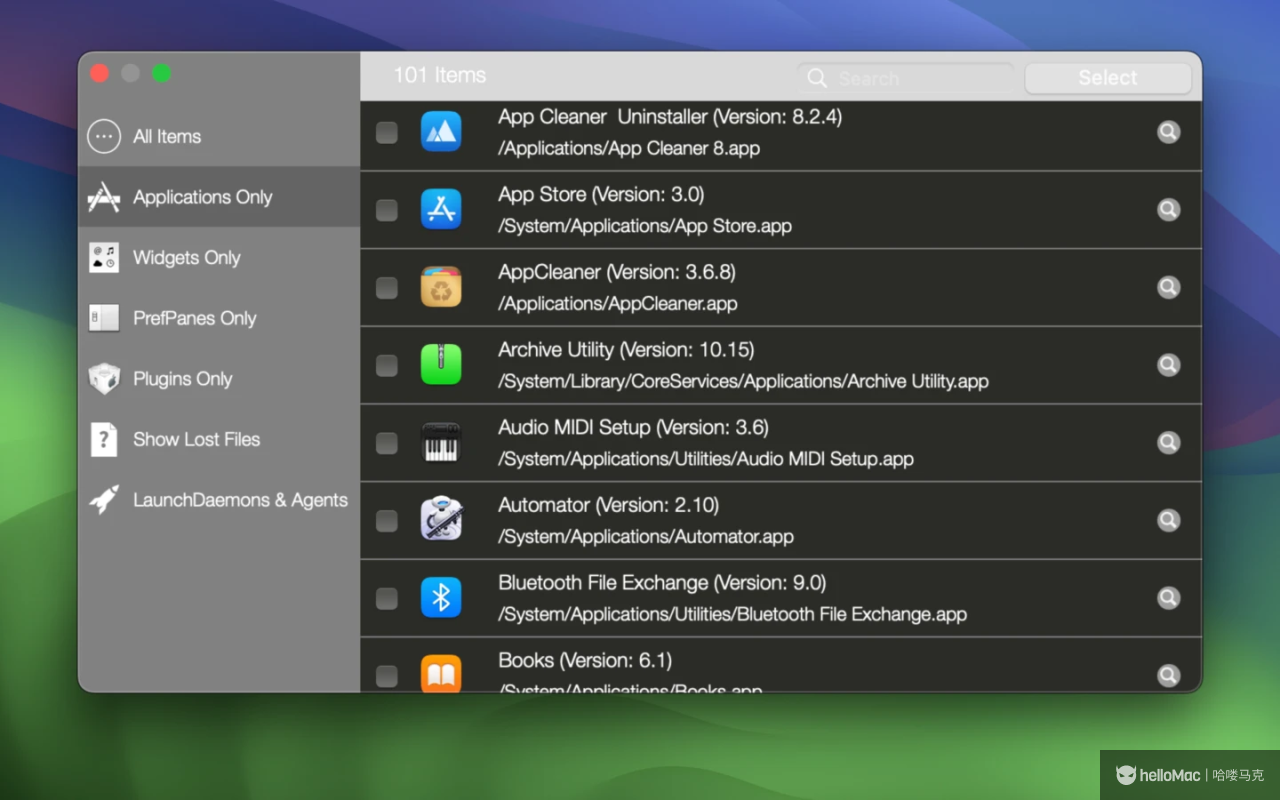Click the Audio MIDI Setup keyboard icon
This screenshot has width=1280, height=800.
[441, 443]
